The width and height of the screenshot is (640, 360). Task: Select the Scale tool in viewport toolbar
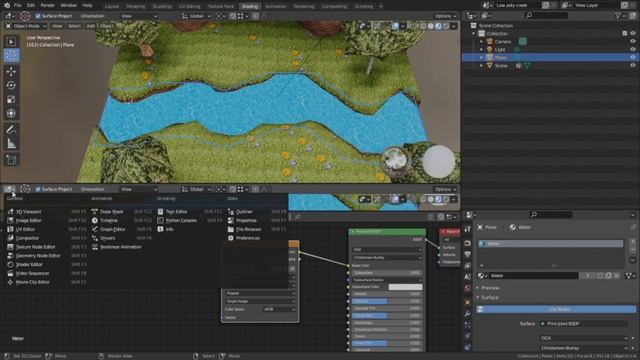tap(11, 99)
